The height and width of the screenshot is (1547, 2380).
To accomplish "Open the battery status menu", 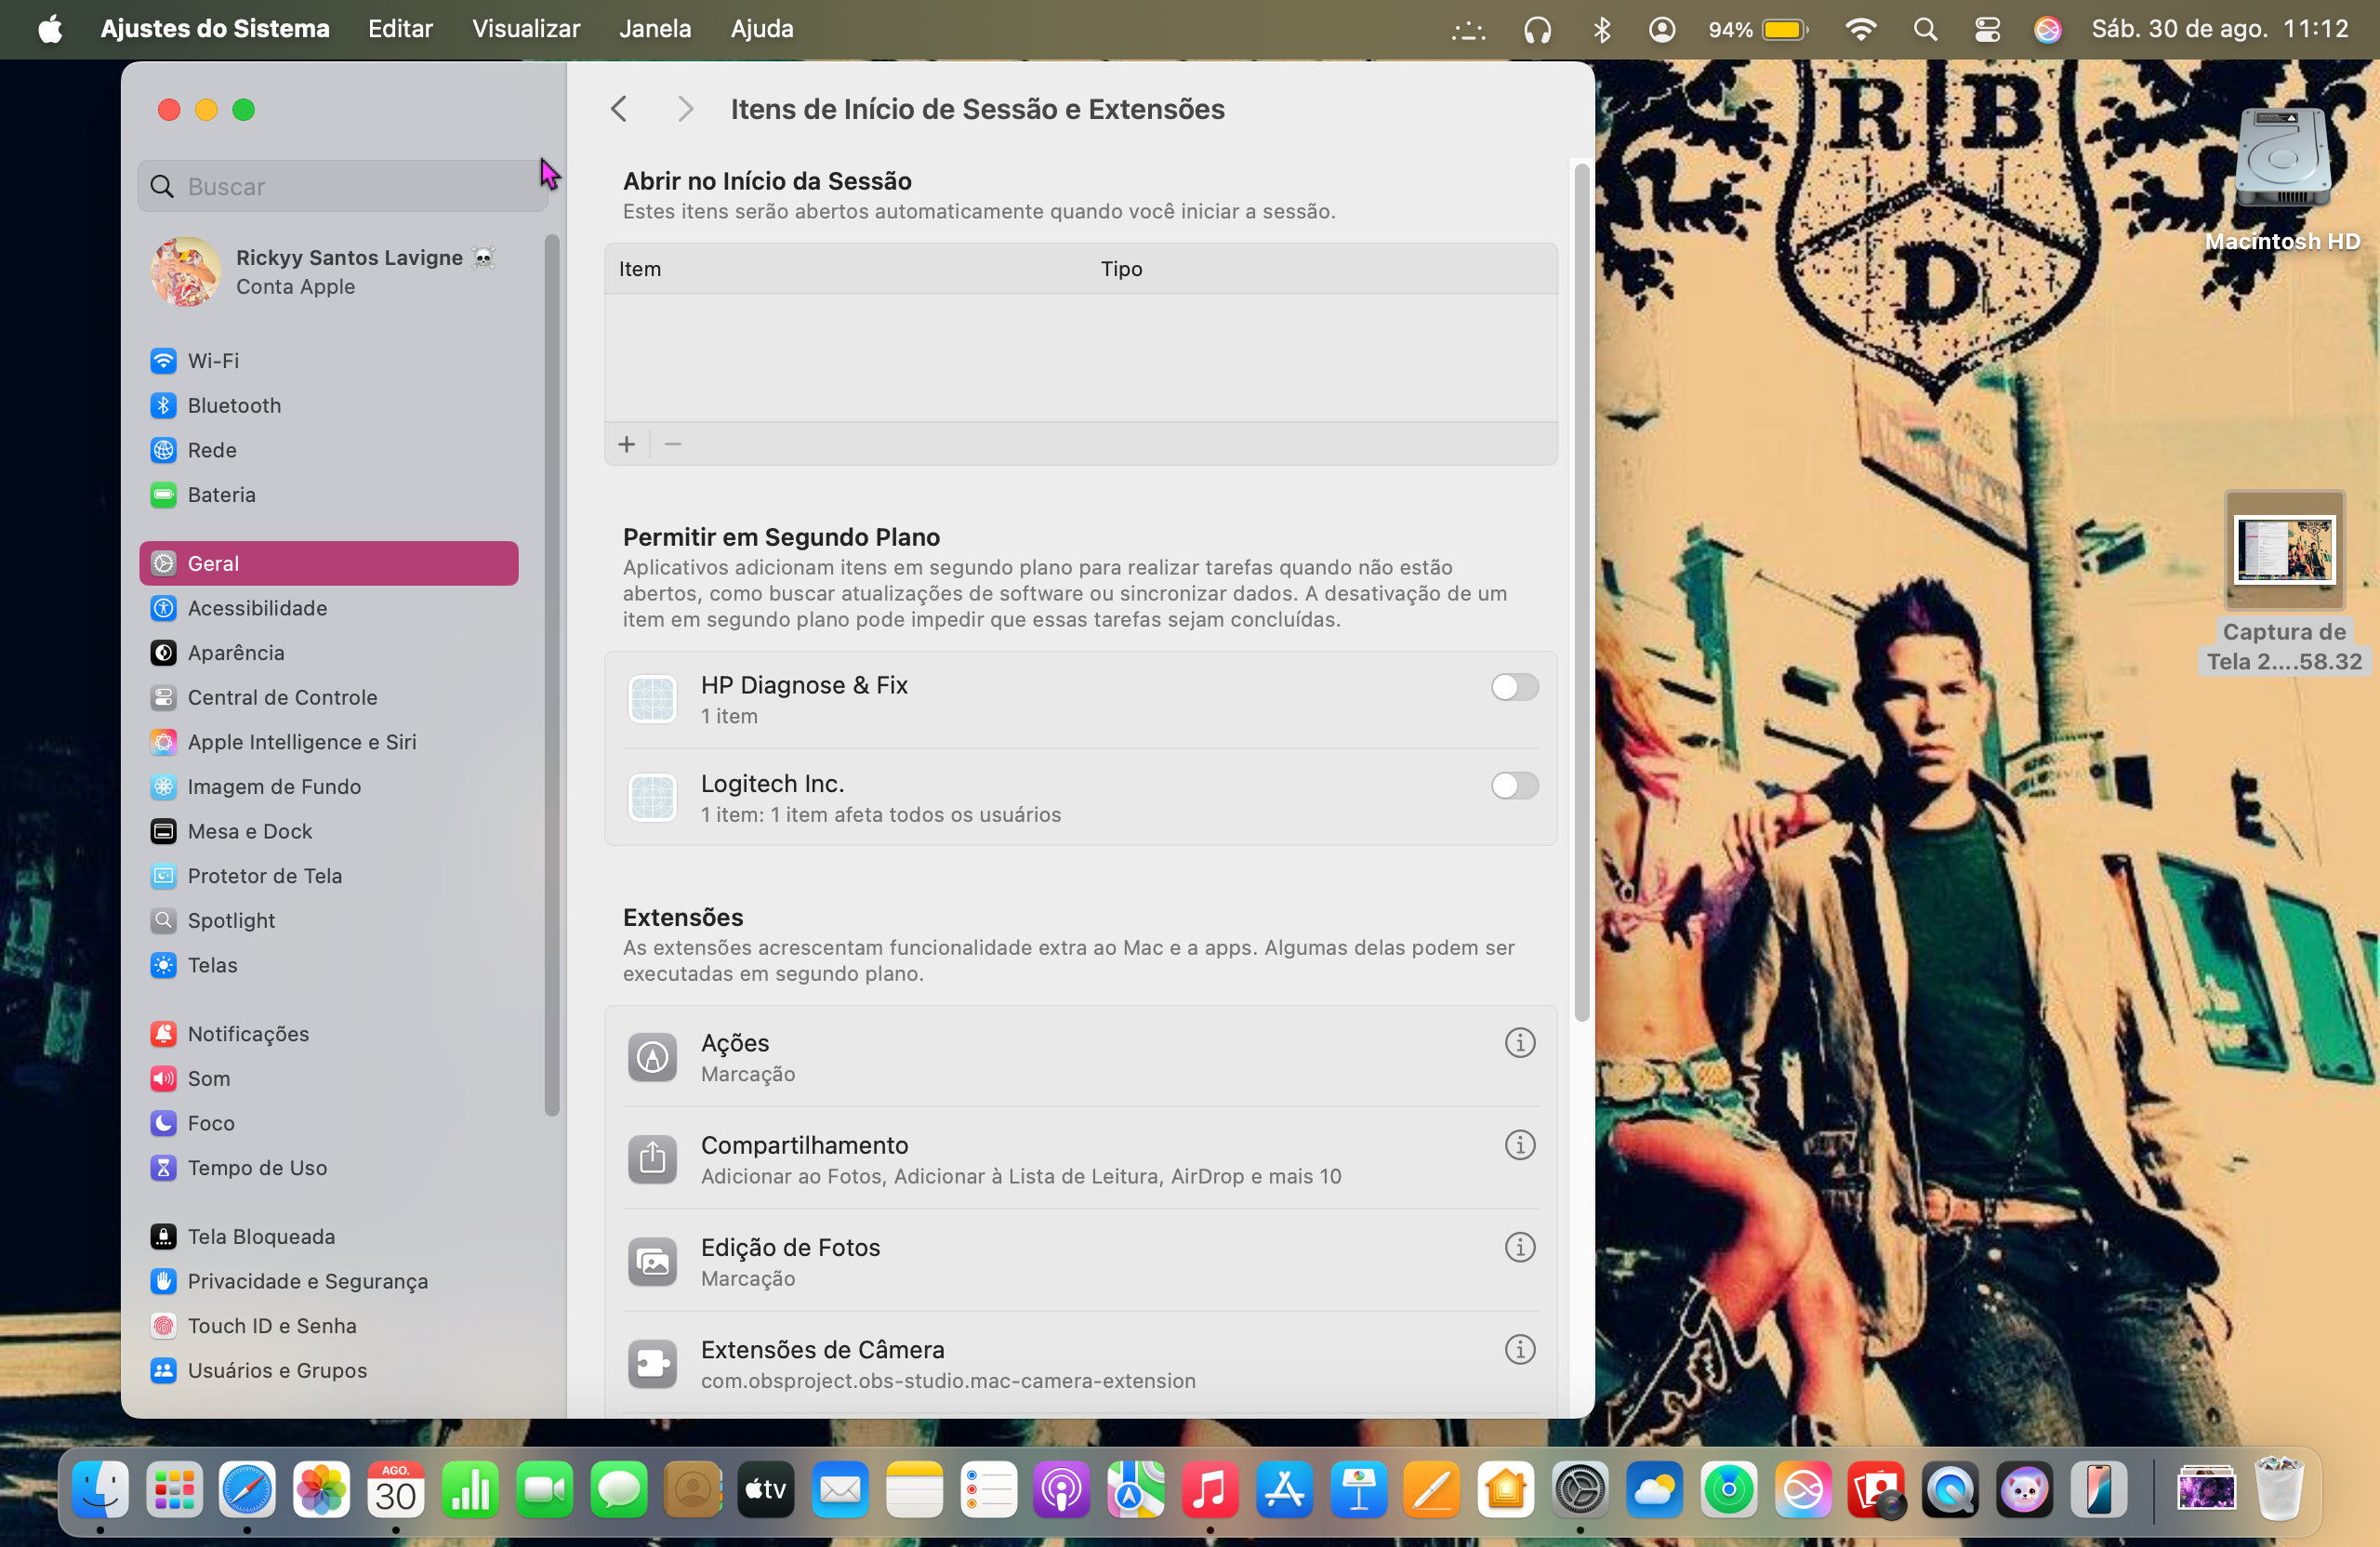I will (1784, 29).
